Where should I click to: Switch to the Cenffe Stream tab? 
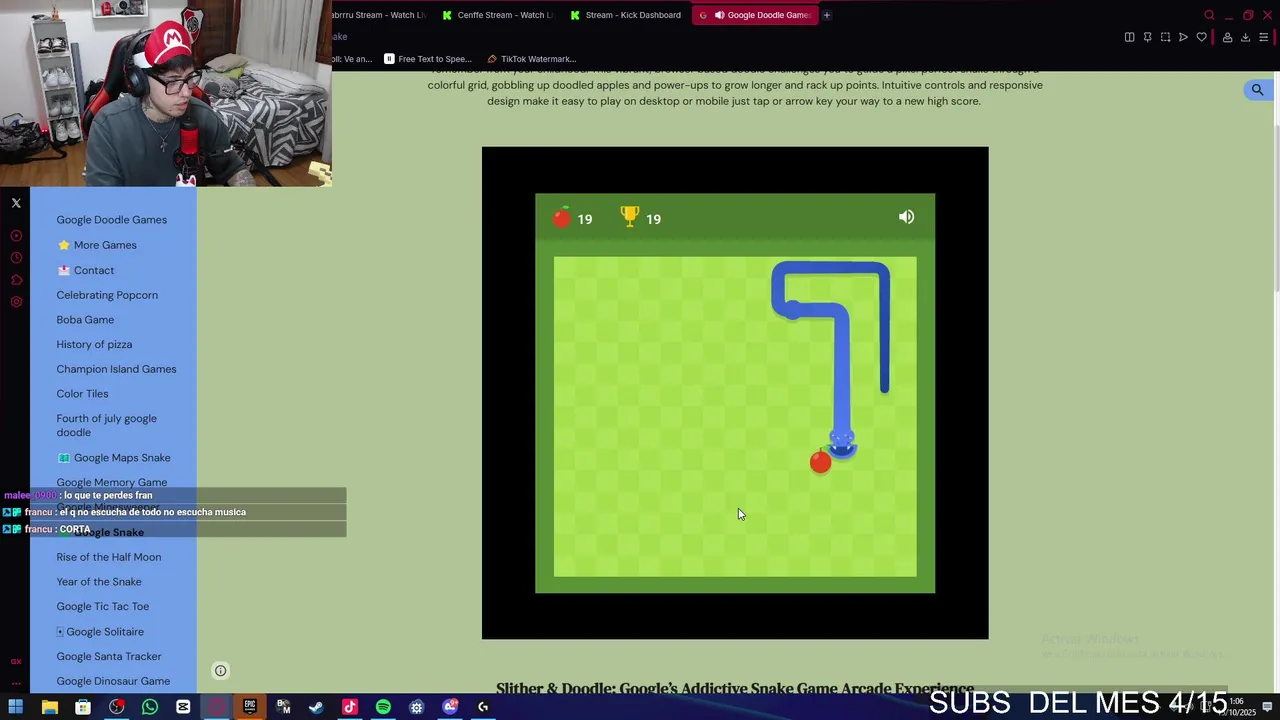498,15
